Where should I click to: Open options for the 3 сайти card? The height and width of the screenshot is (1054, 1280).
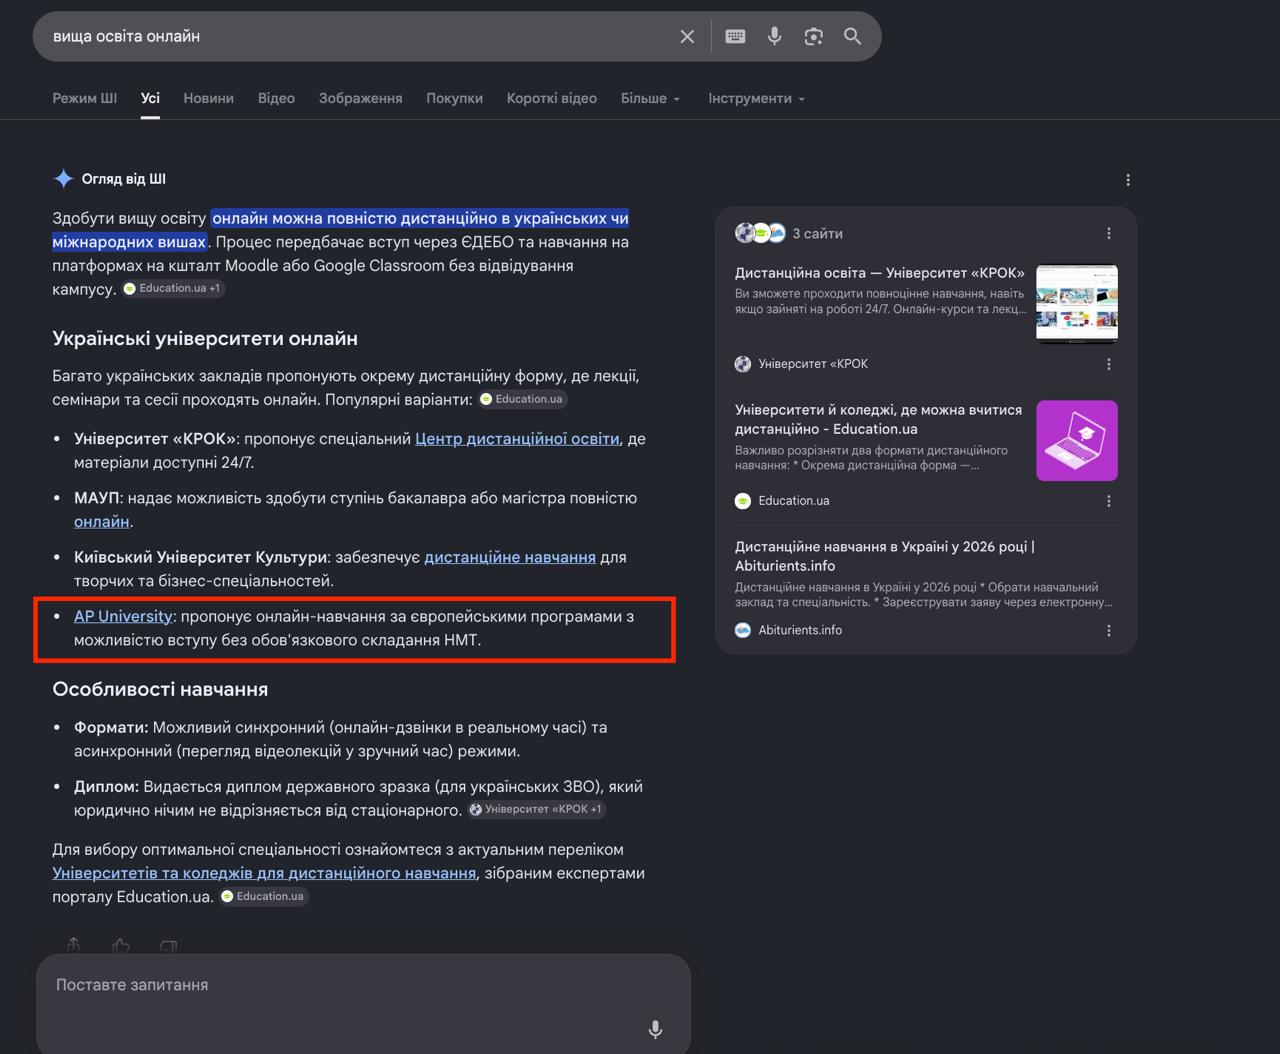pyautogui.click(x=1108, y=233)
